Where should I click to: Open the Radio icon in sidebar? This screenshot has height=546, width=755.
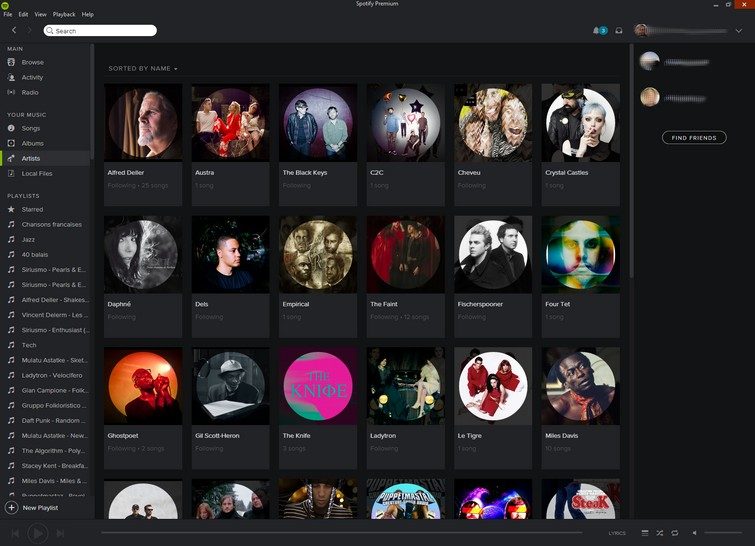pyautogui.click(x=11, y=92)
